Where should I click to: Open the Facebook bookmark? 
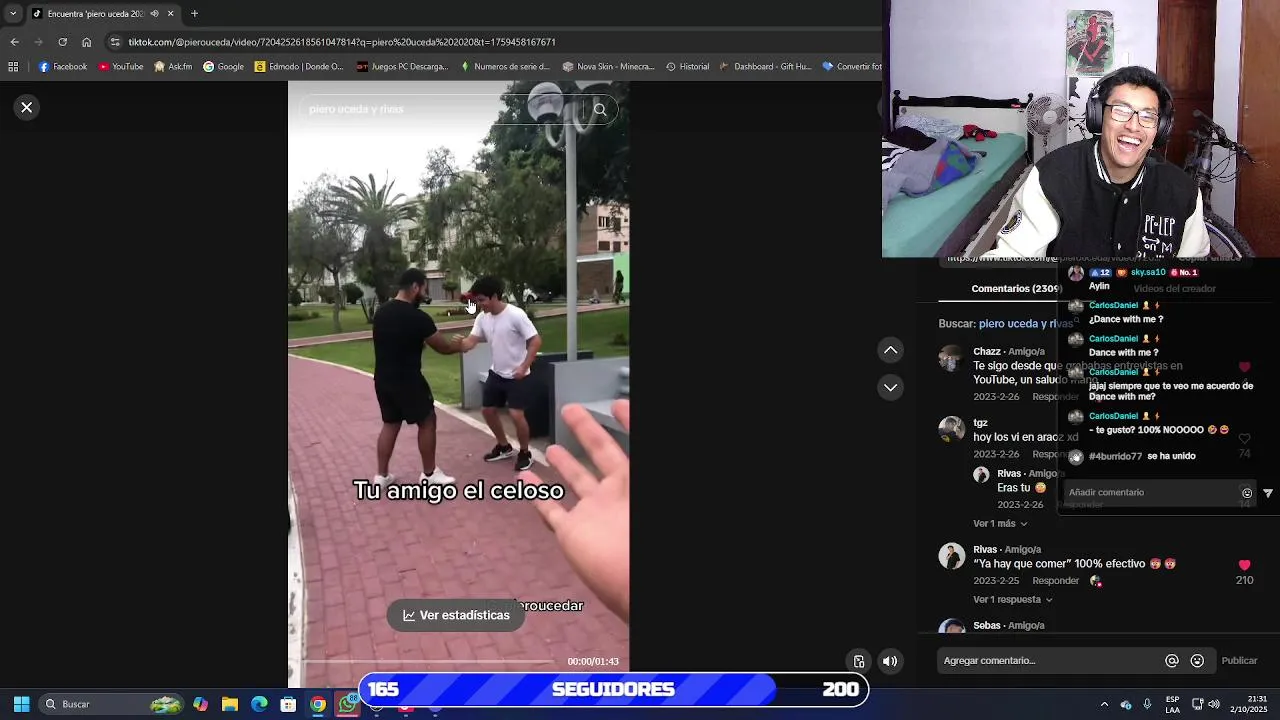(63, 67)
